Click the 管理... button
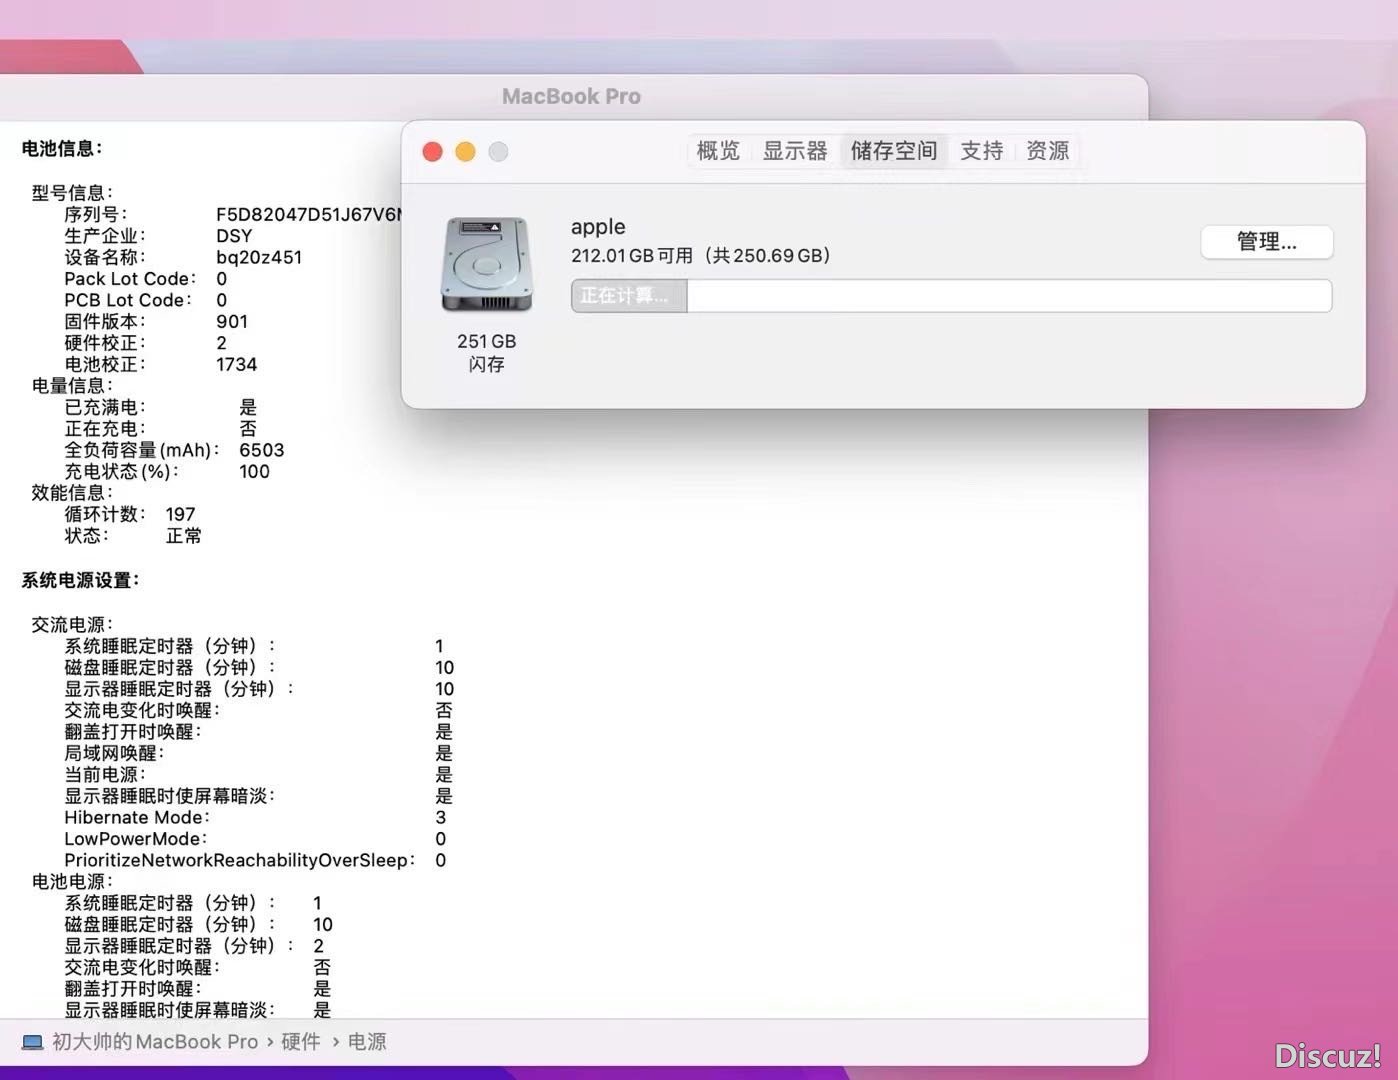The height and width of the screenshot is (1080, 1398). (1266, 241)
